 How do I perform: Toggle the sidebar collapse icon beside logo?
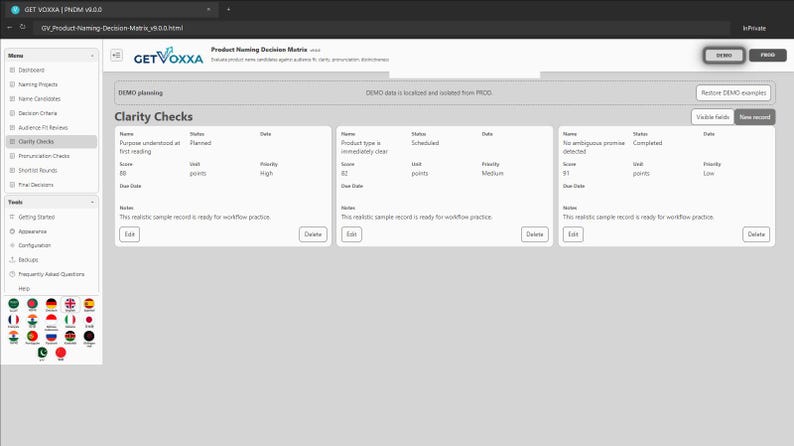[x=116, y=55]
